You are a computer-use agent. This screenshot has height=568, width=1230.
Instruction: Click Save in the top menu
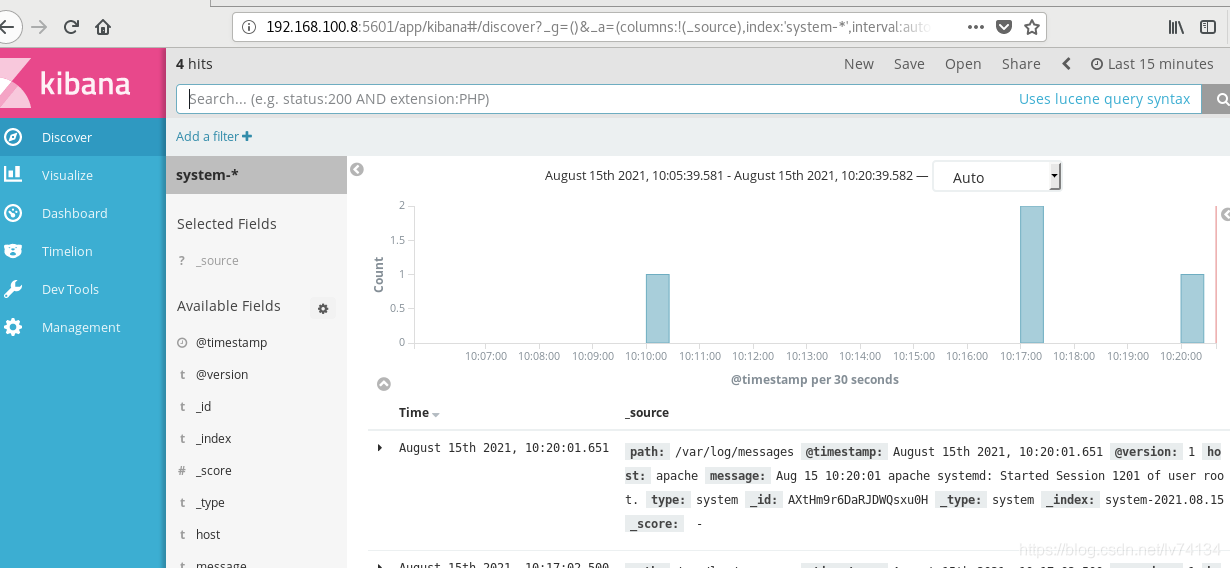pyautogui.click(x=909, y=64)
